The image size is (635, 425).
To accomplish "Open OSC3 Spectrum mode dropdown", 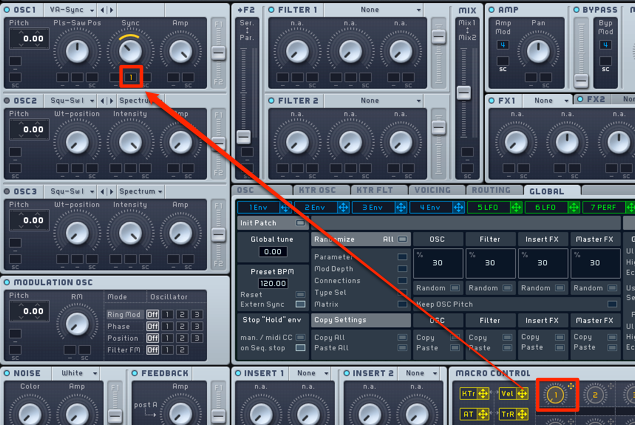I will [x=141, y=191].
